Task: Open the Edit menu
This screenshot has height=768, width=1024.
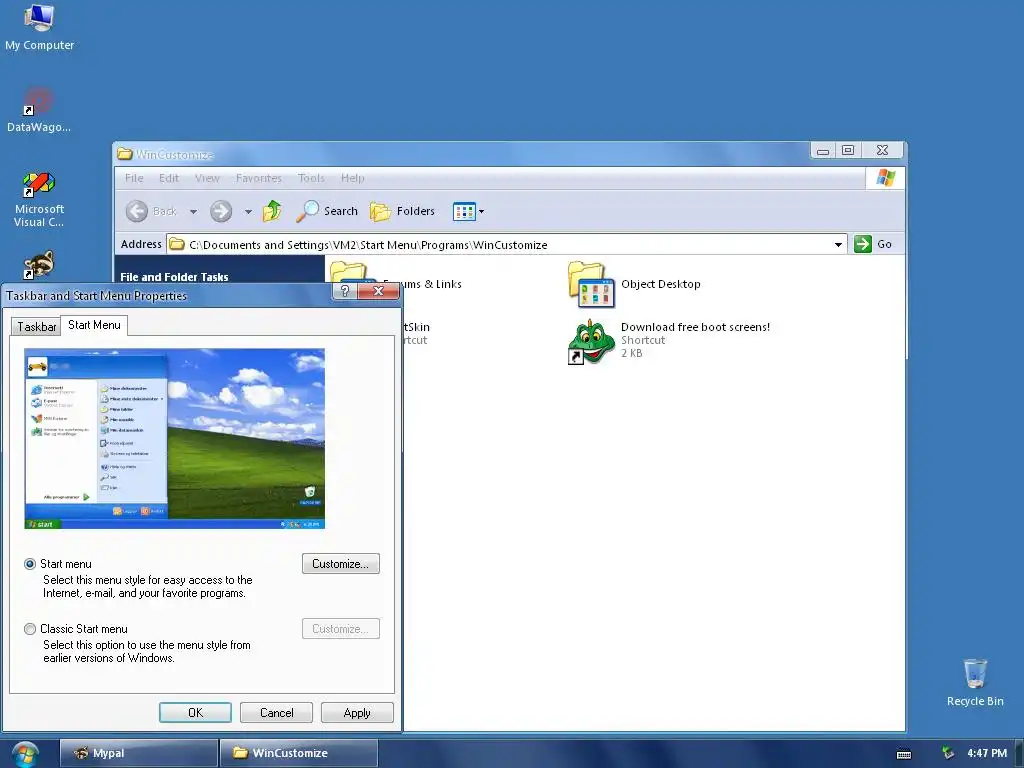Action: tap(168, 178)
